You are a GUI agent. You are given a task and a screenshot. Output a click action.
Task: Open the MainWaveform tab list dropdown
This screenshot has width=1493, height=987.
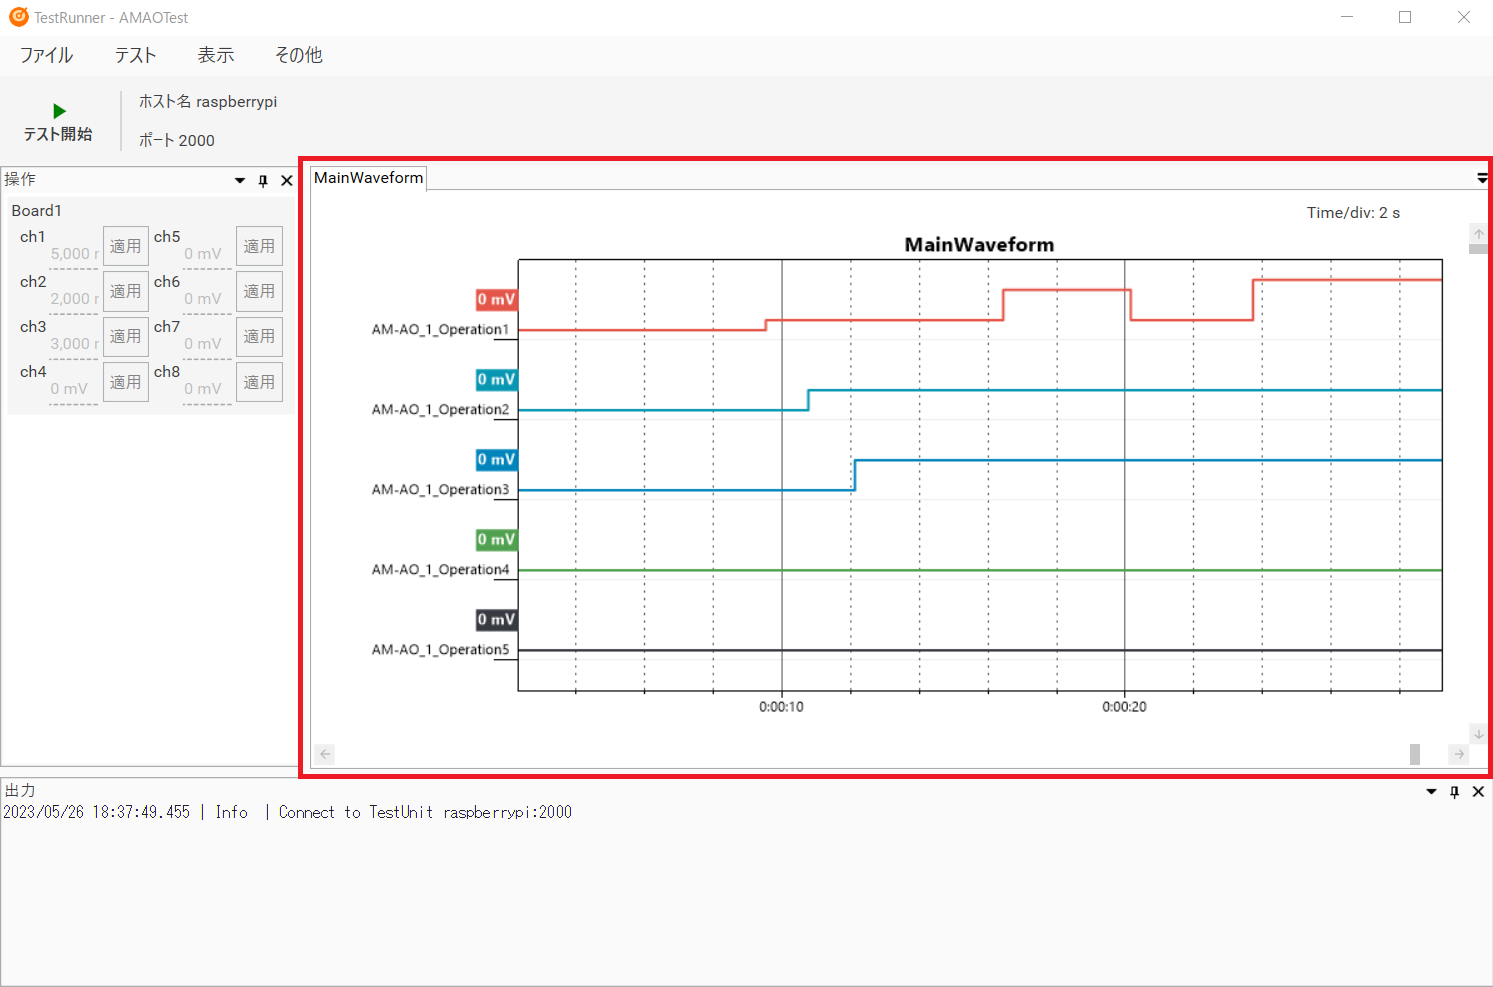click(1482, 178)
